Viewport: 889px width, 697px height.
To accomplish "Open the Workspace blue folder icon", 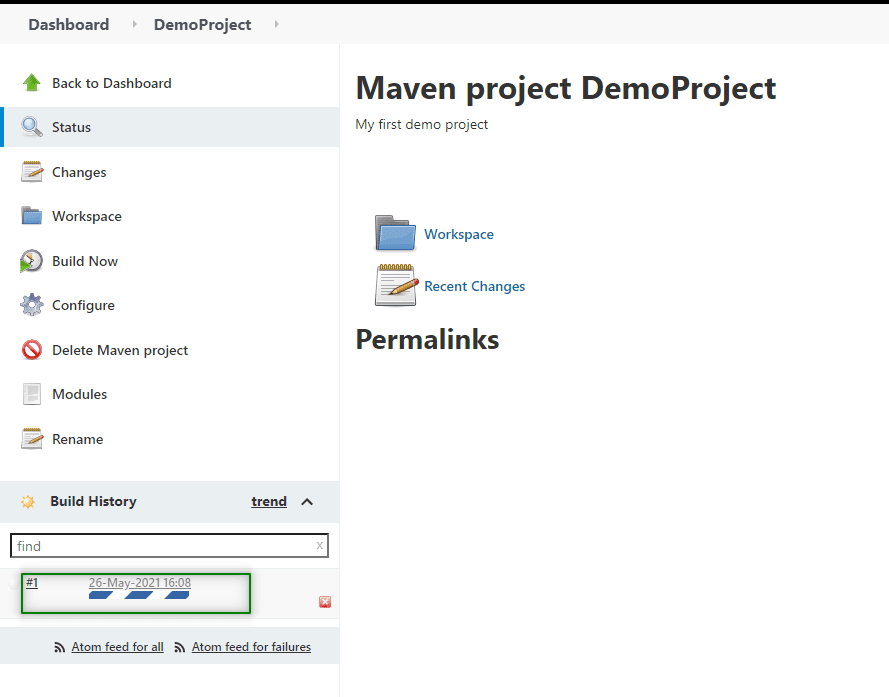I will point(395,232).
